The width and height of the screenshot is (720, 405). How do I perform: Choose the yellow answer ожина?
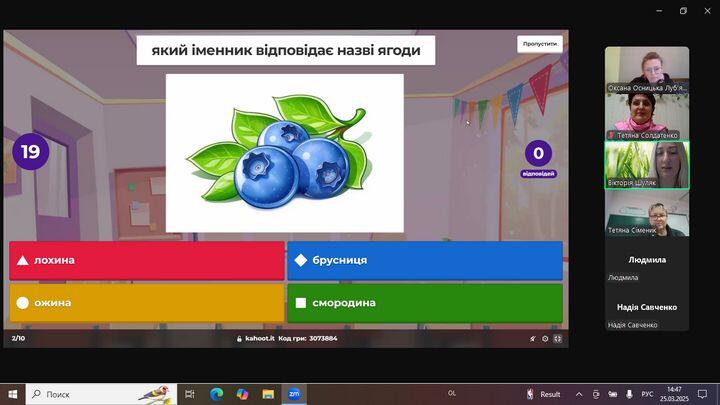point(147,303)
